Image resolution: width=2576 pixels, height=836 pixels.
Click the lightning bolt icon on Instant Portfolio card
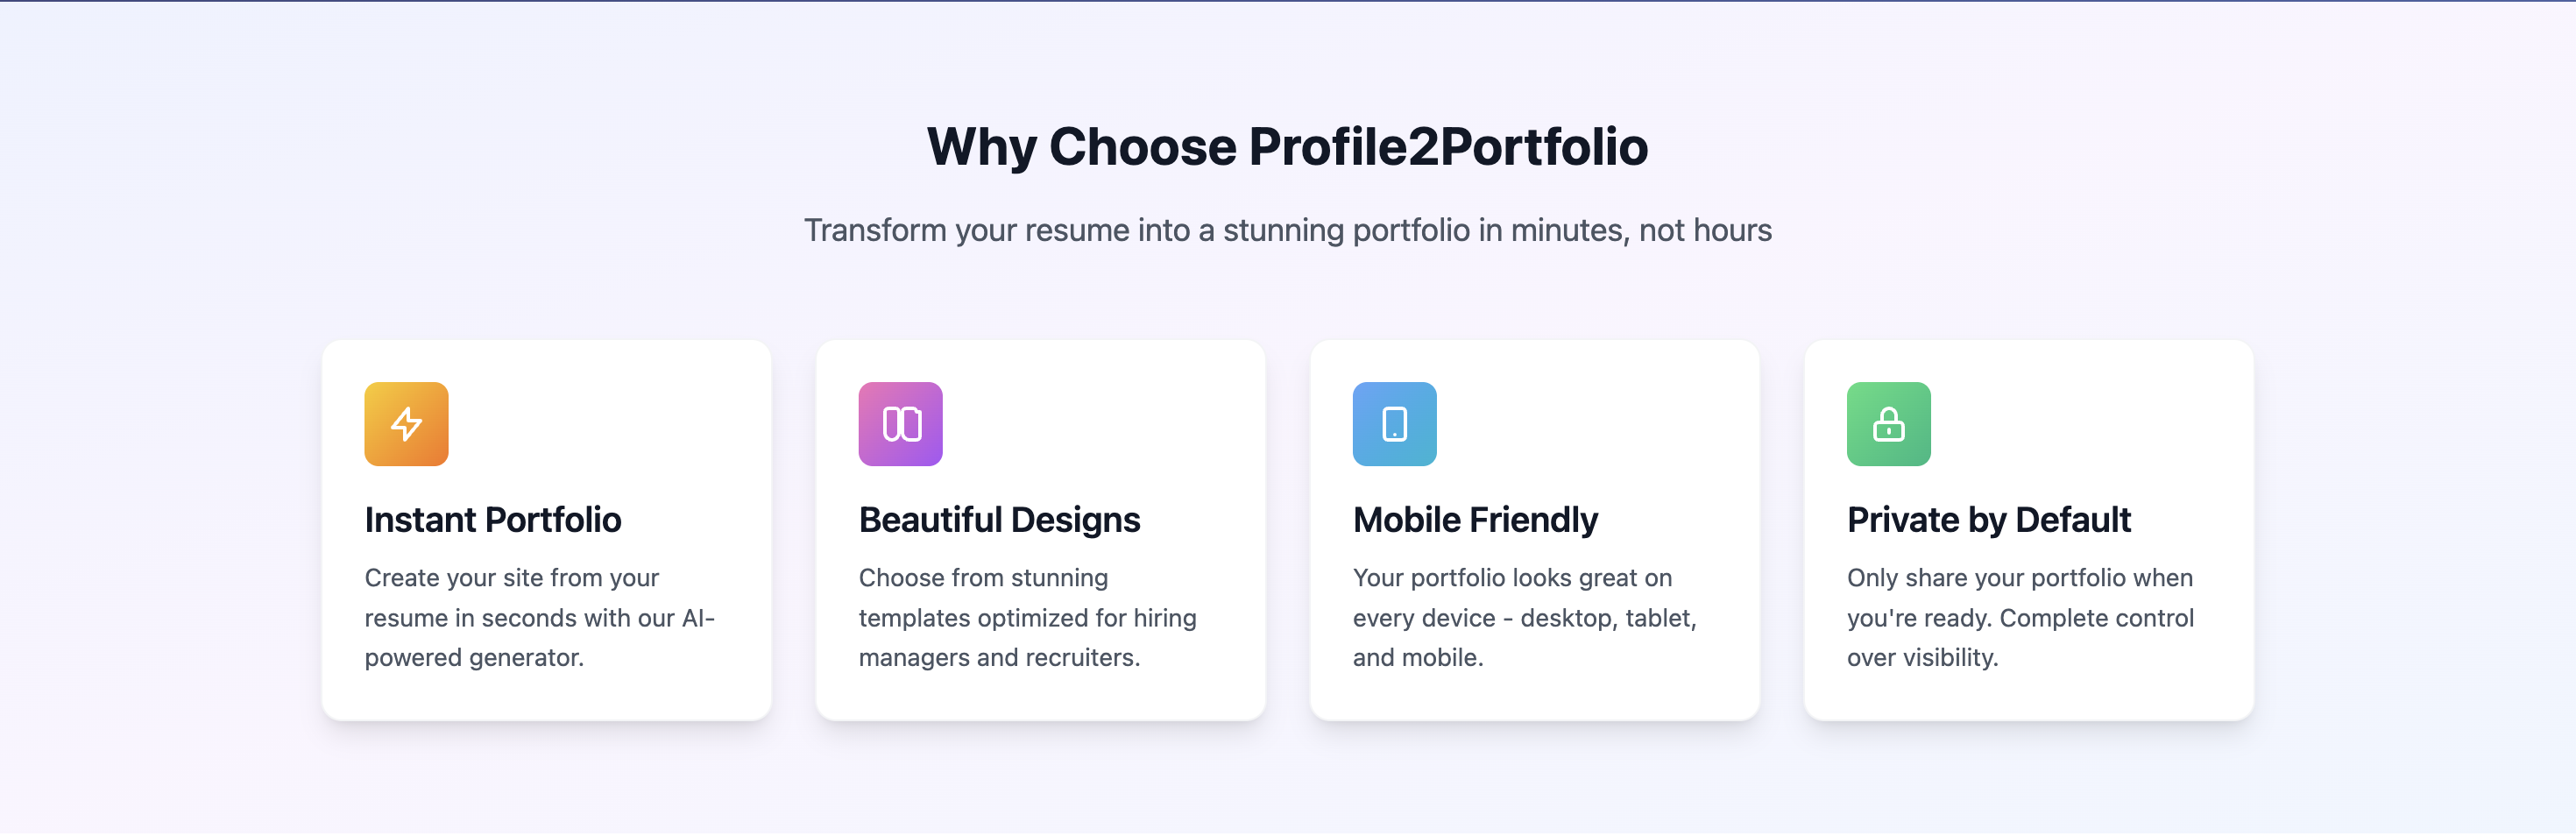pyautogui.click(x=406, y=424)
